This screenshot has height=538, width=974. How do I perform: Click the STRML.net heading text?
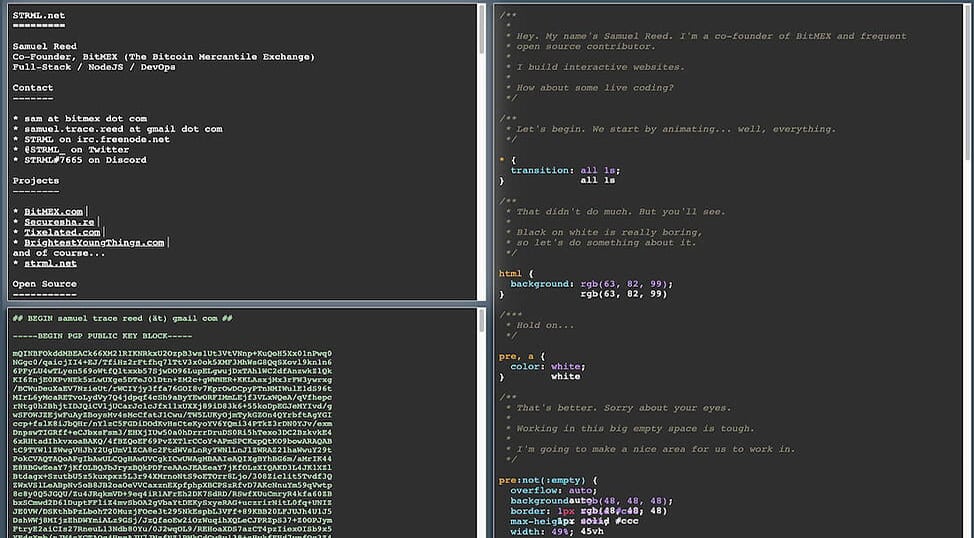coord(39,15)
